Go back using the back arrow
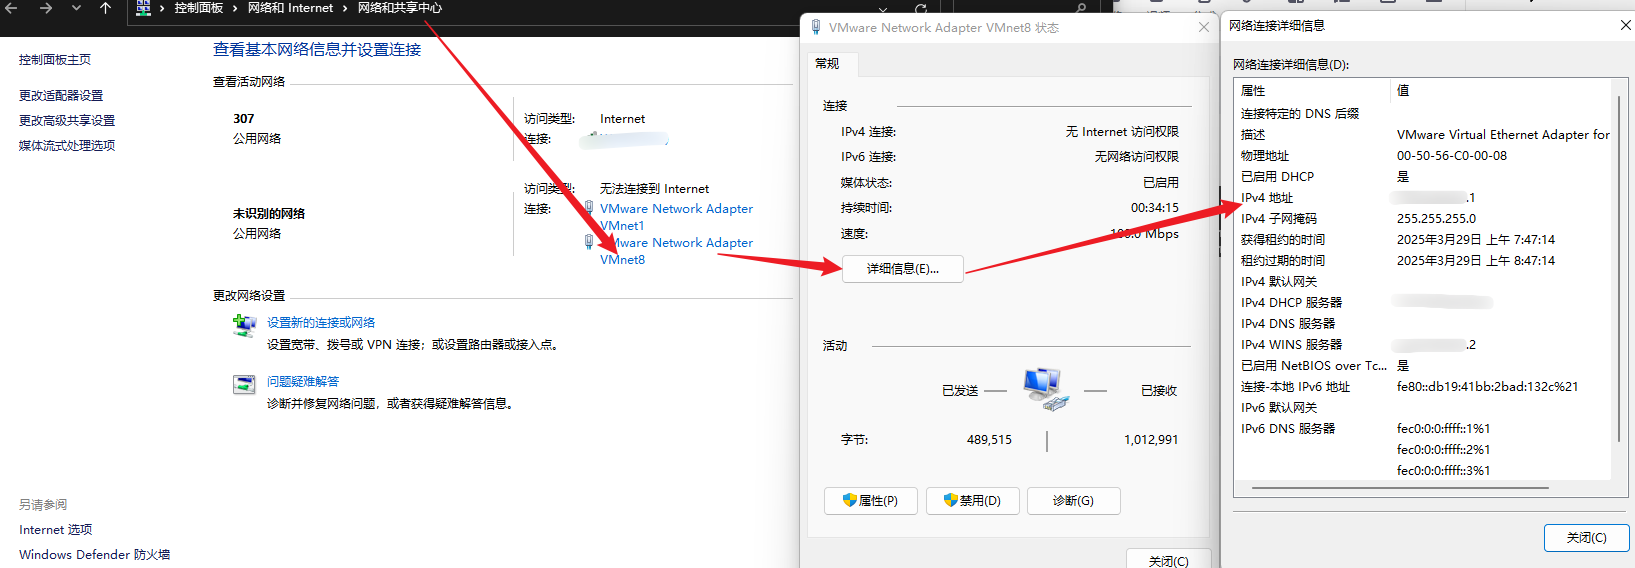This screenshot has width=1635, height=568. pos(11,8)
